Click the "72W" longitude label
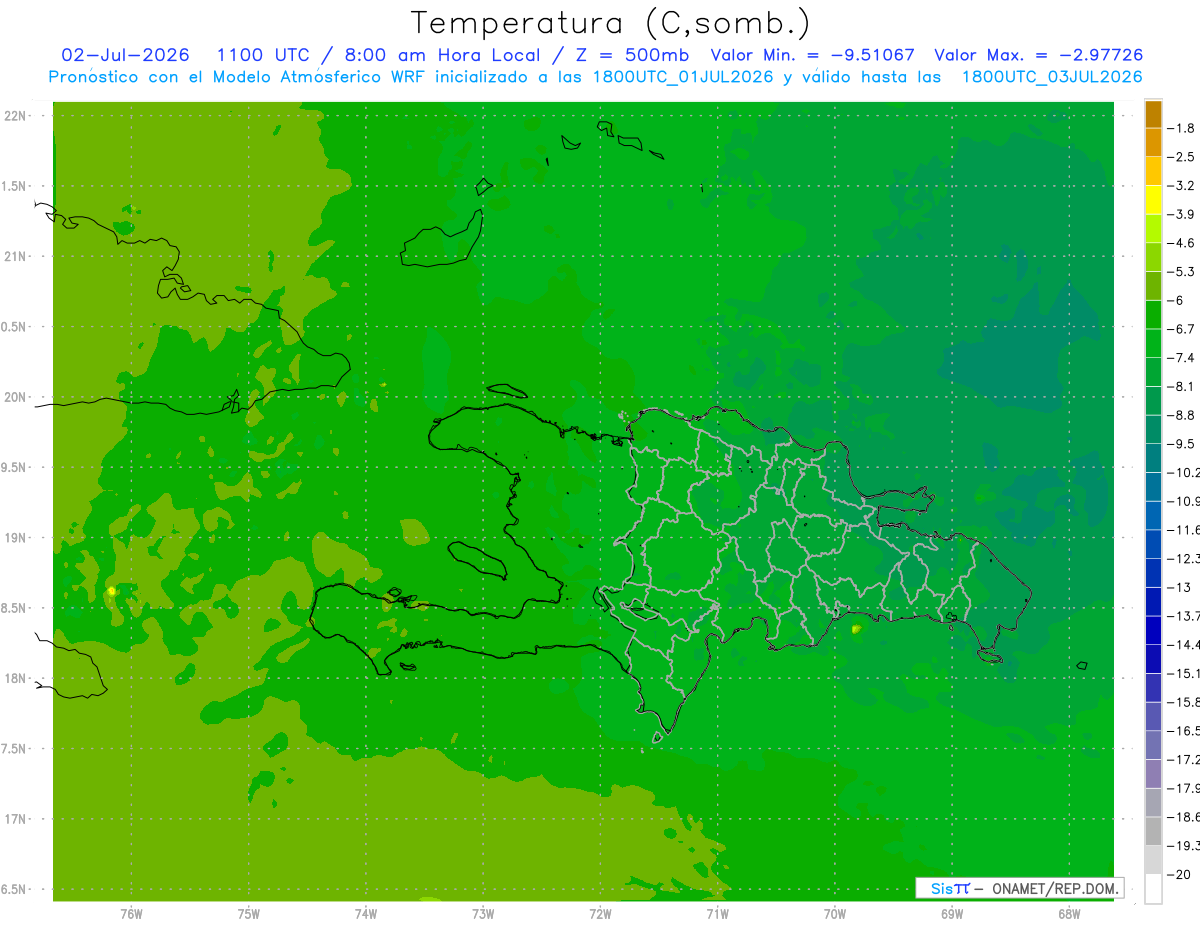 (600, 914)
